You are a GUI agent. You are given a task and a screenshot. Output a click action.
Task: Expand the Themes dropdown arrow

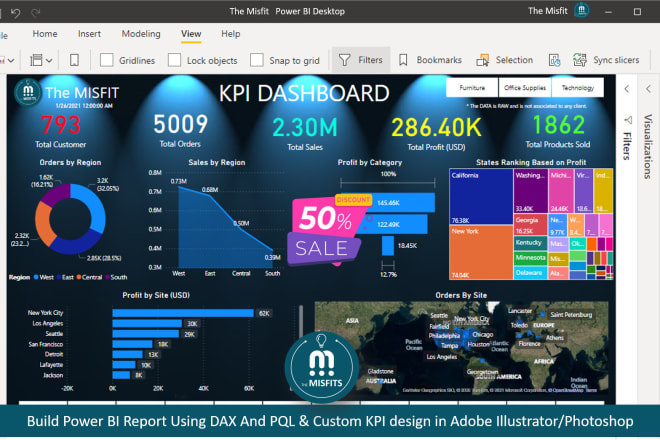pos(11,61)
